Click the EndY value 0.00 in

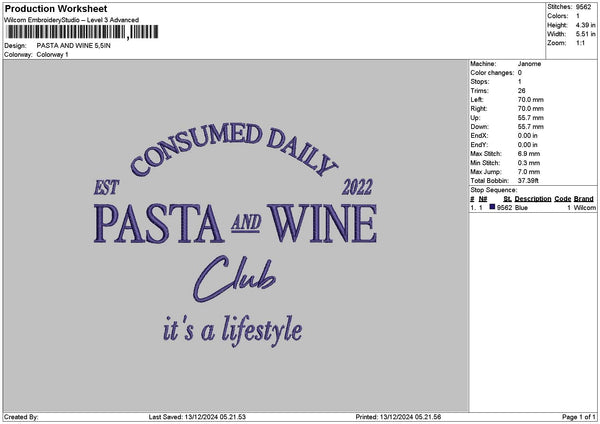[527, 145]
